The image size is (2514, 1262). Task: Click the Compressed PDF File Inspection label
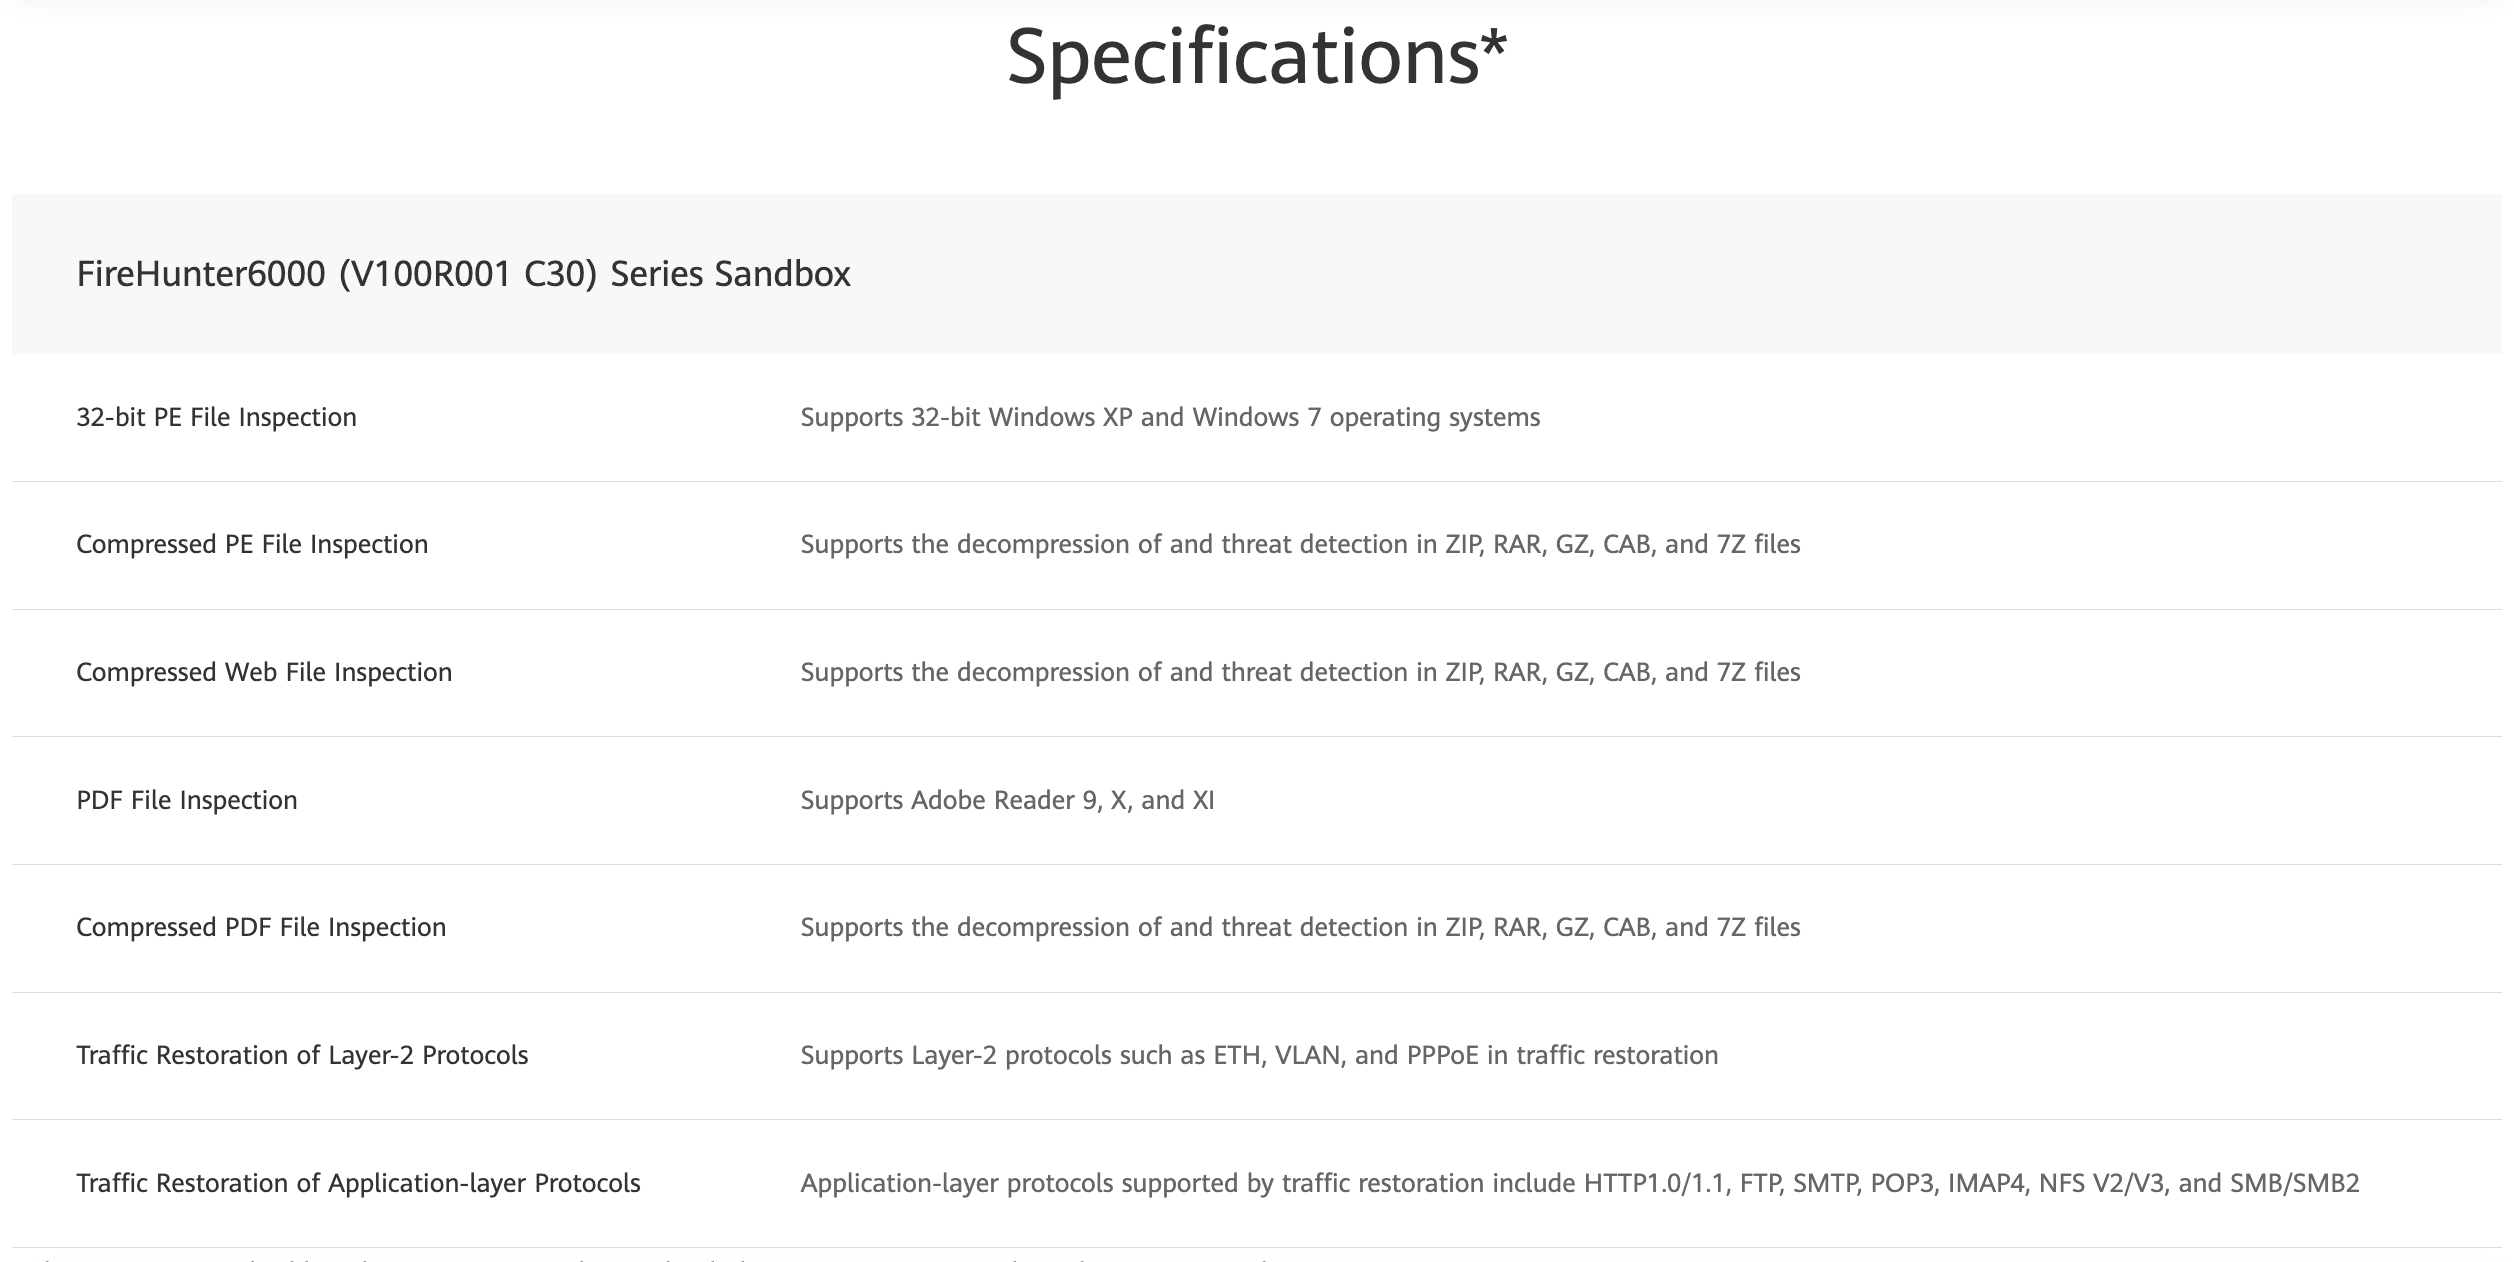[261, 927]
